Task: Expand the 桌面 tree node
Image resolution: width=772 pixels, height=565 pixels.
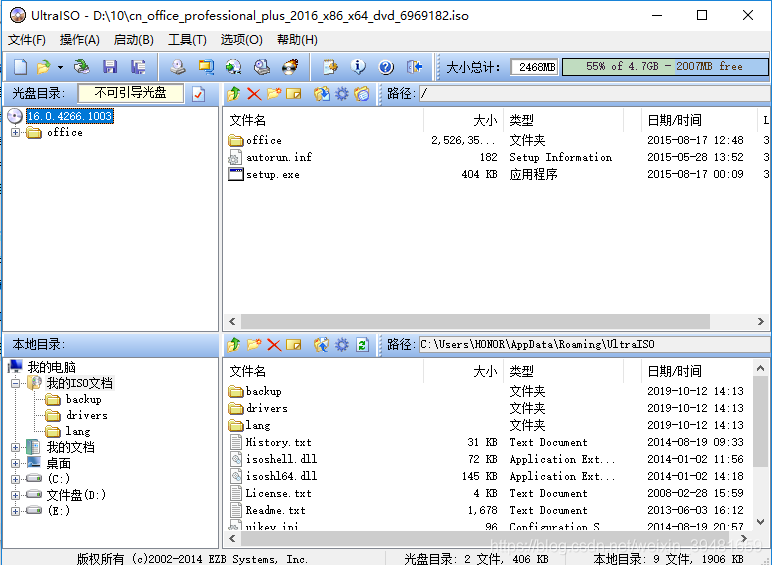Action: [x=16, y=463]
